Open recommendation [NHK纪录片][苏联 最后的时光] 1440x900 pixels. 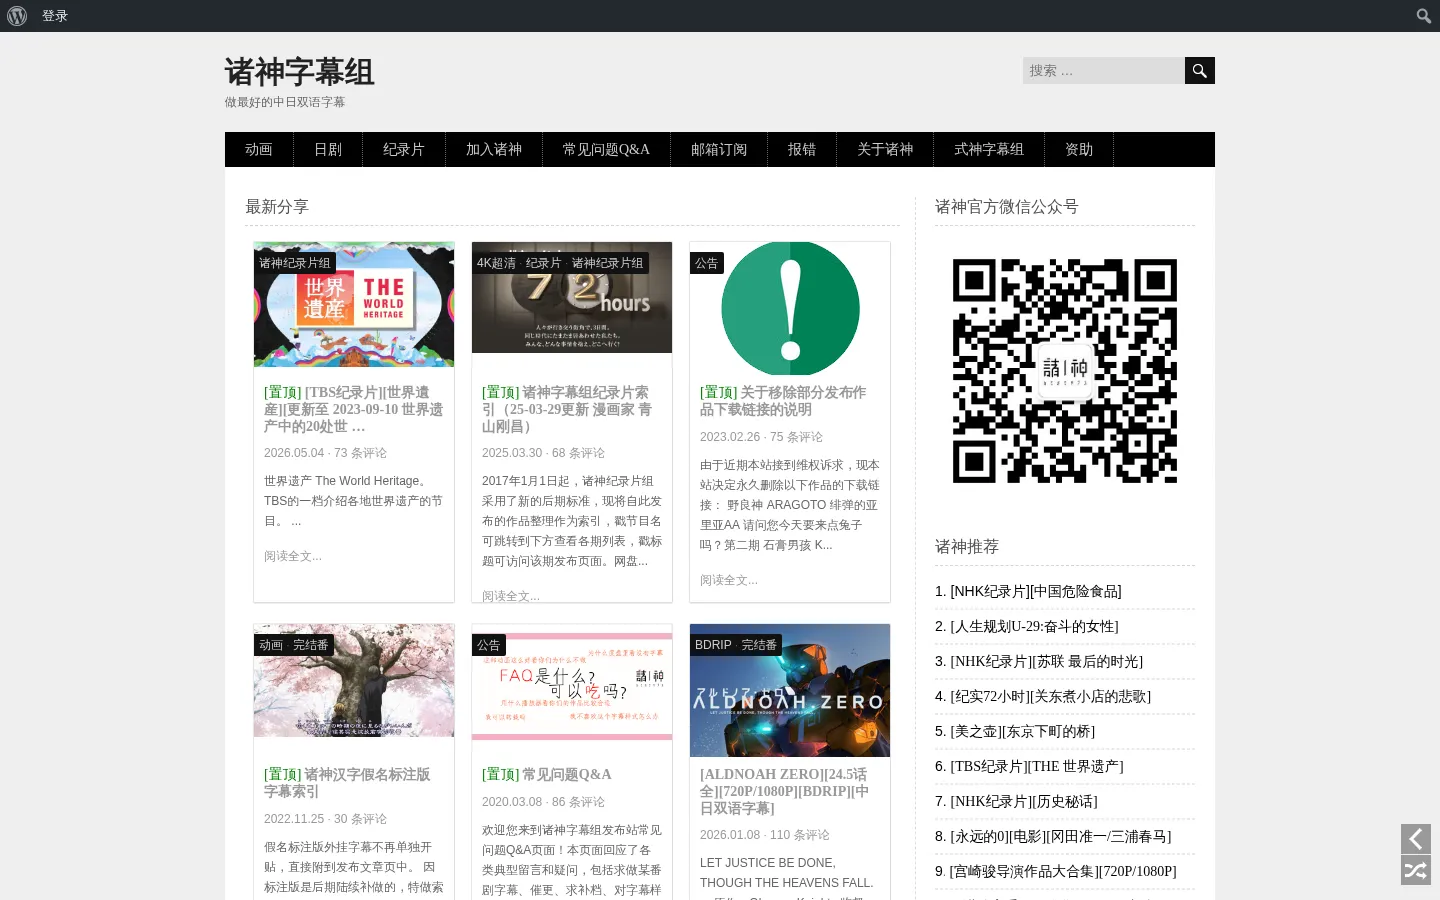coord(1046,661)
